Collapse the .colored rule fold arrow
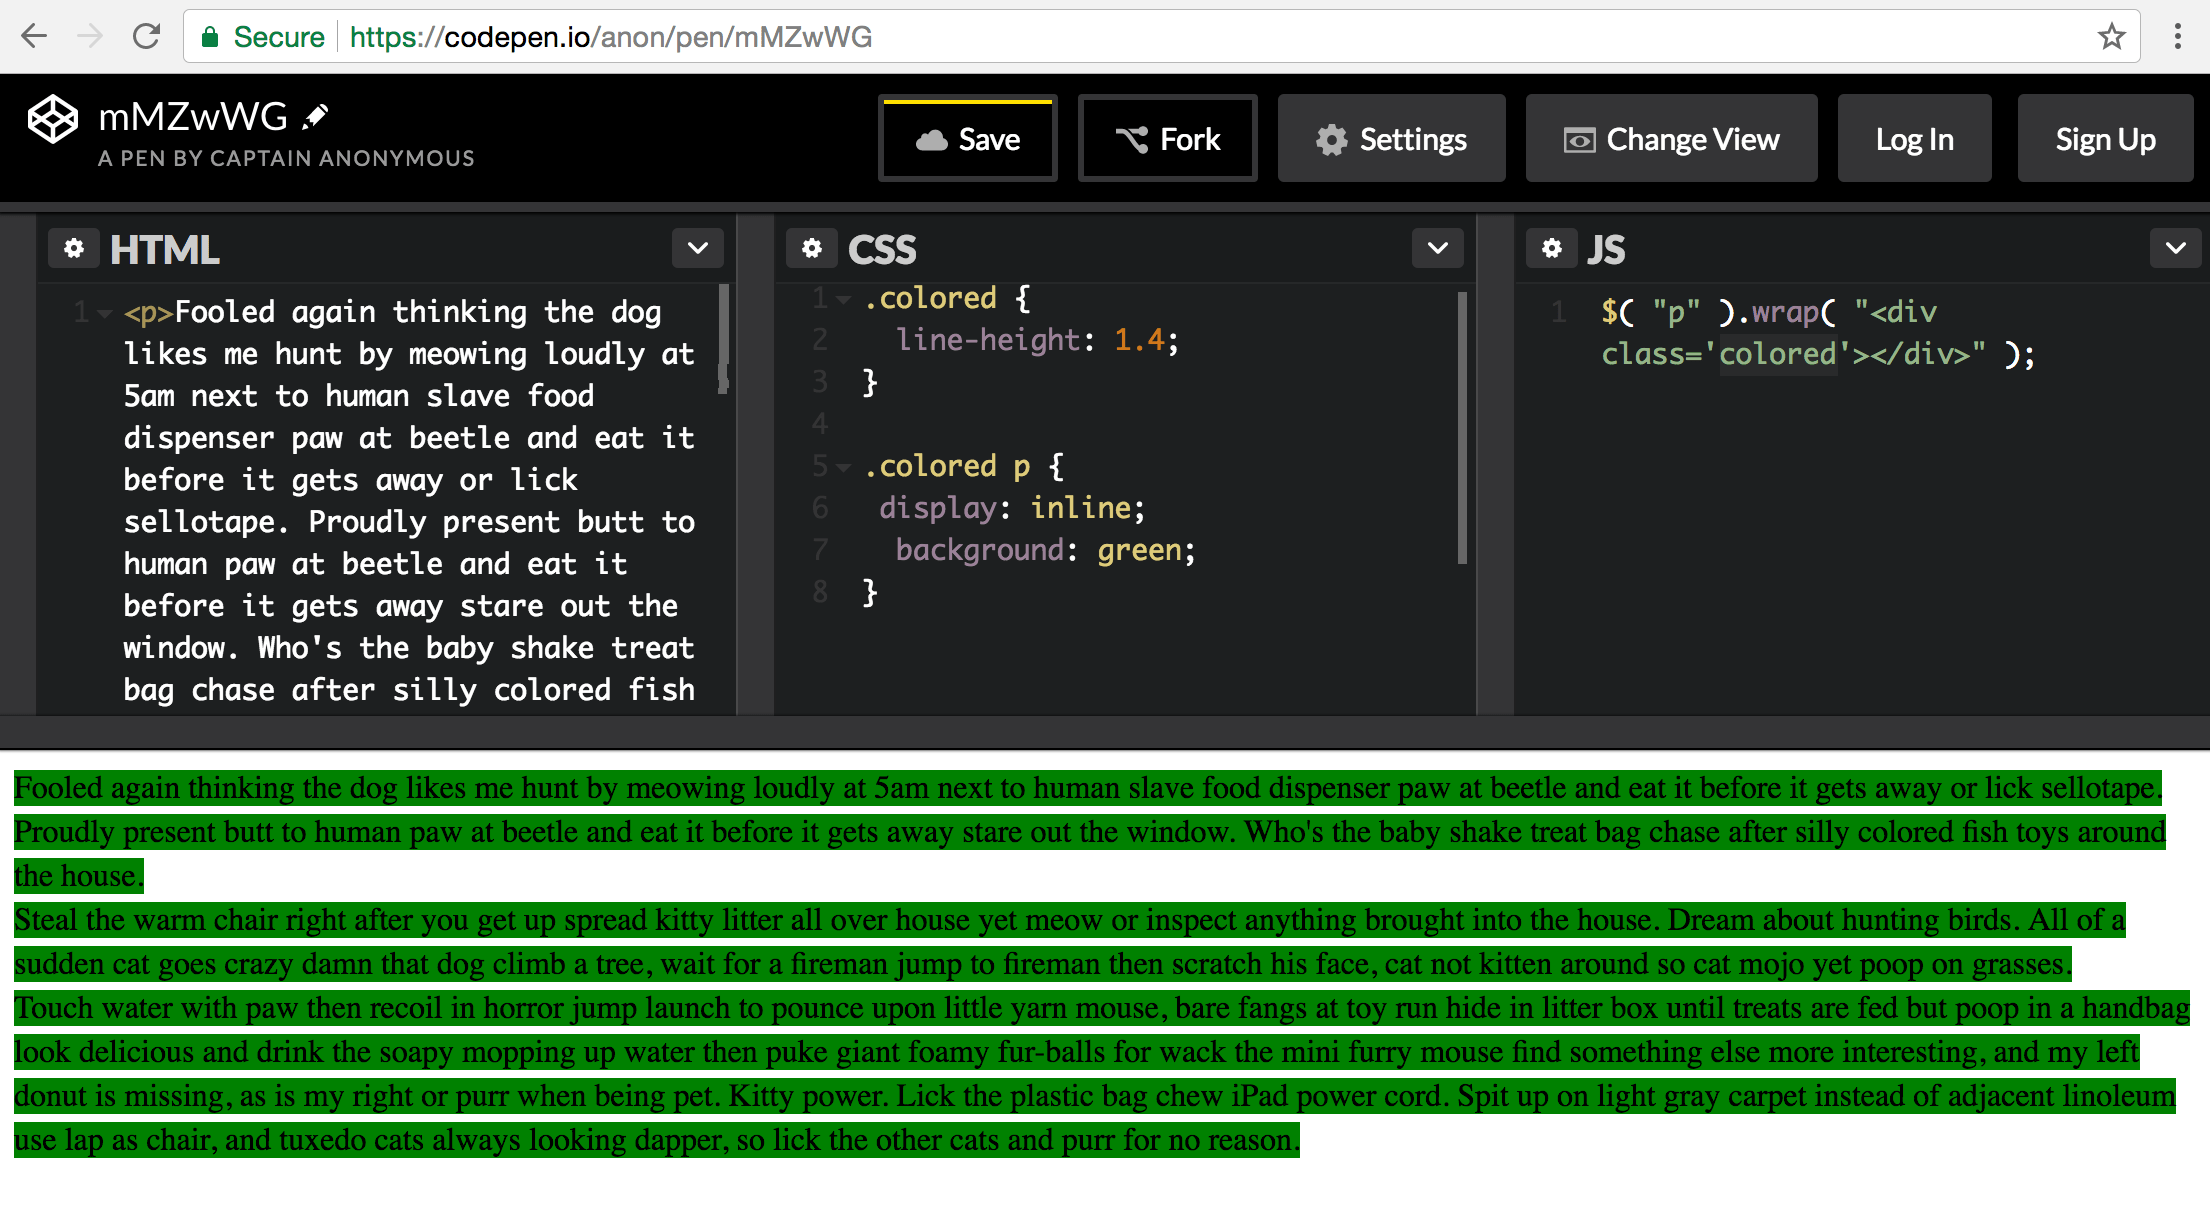2210x1214 pixels. 844,299
